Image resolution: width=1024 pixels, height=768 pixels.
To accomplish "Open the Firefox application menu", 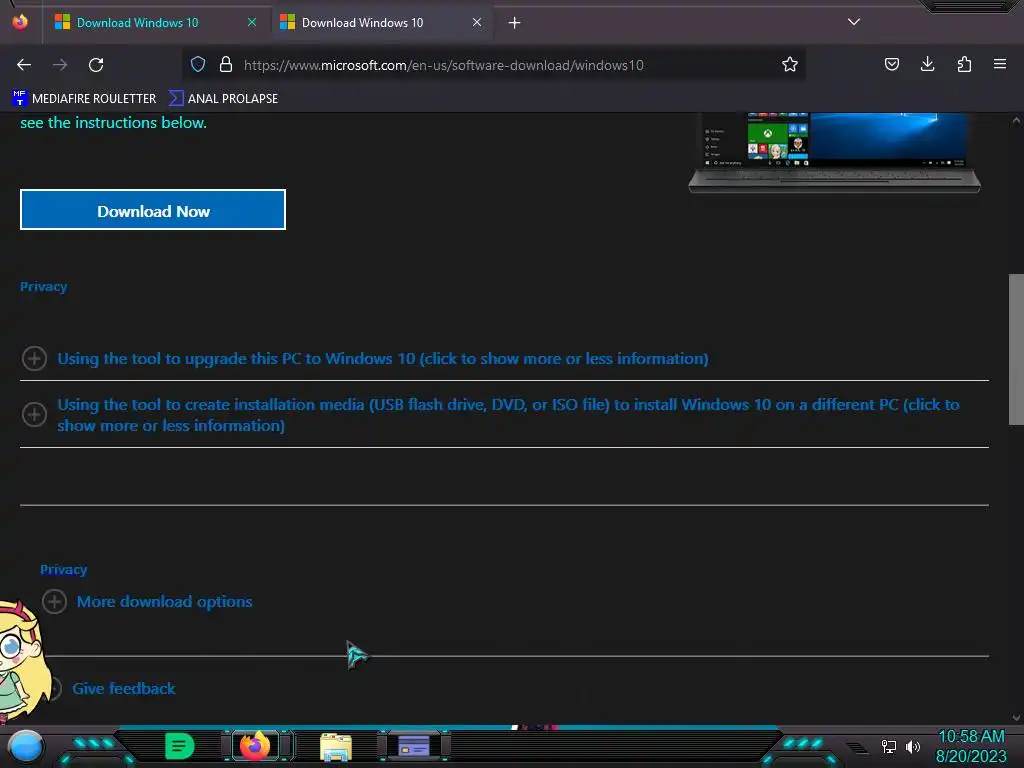I will 1000,64.
